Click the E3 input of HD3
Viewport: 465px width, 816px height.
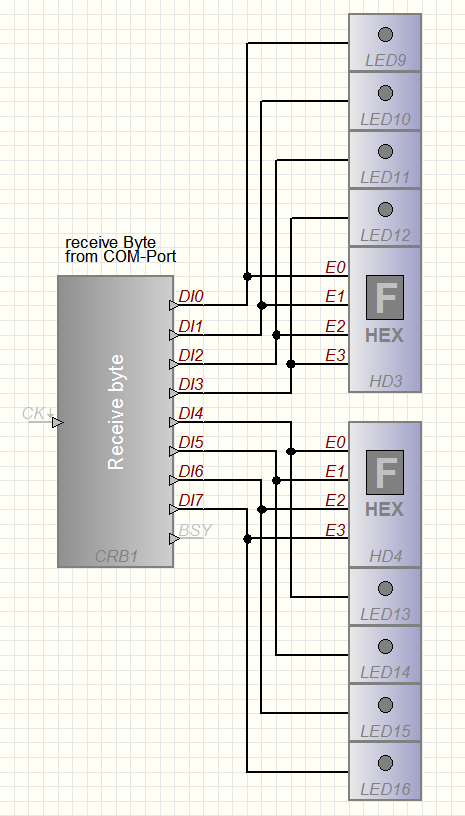pyautogui.click(x=335, y=356)
